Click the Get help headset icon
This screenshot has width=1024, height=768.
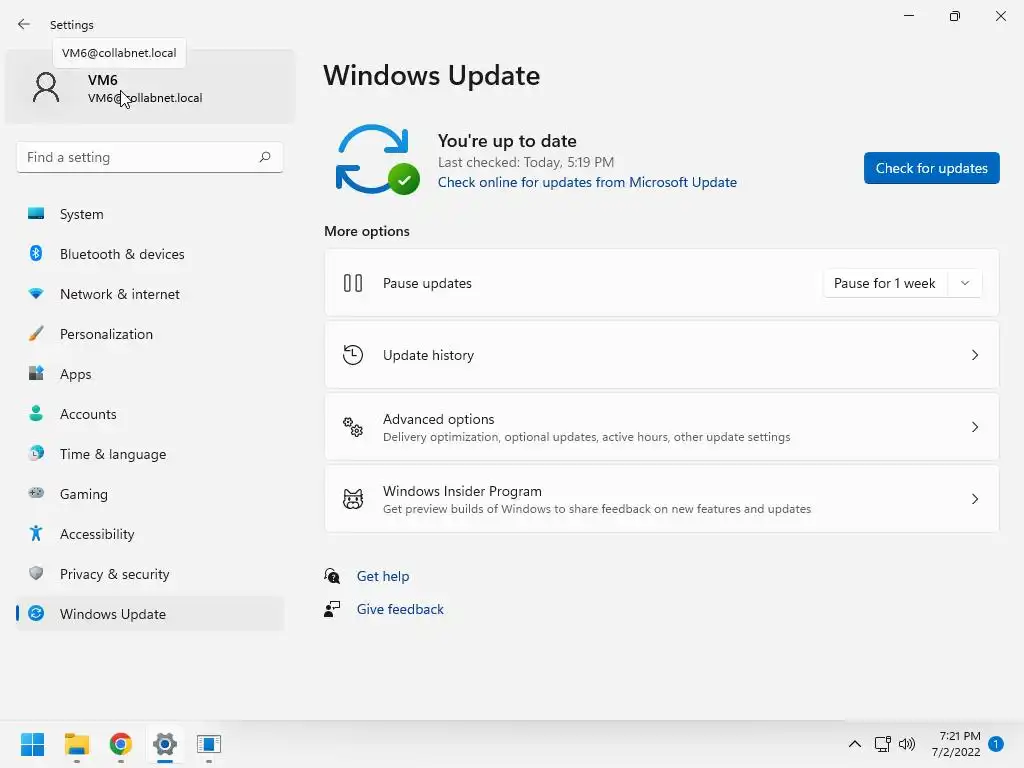(x=332, y=575)
